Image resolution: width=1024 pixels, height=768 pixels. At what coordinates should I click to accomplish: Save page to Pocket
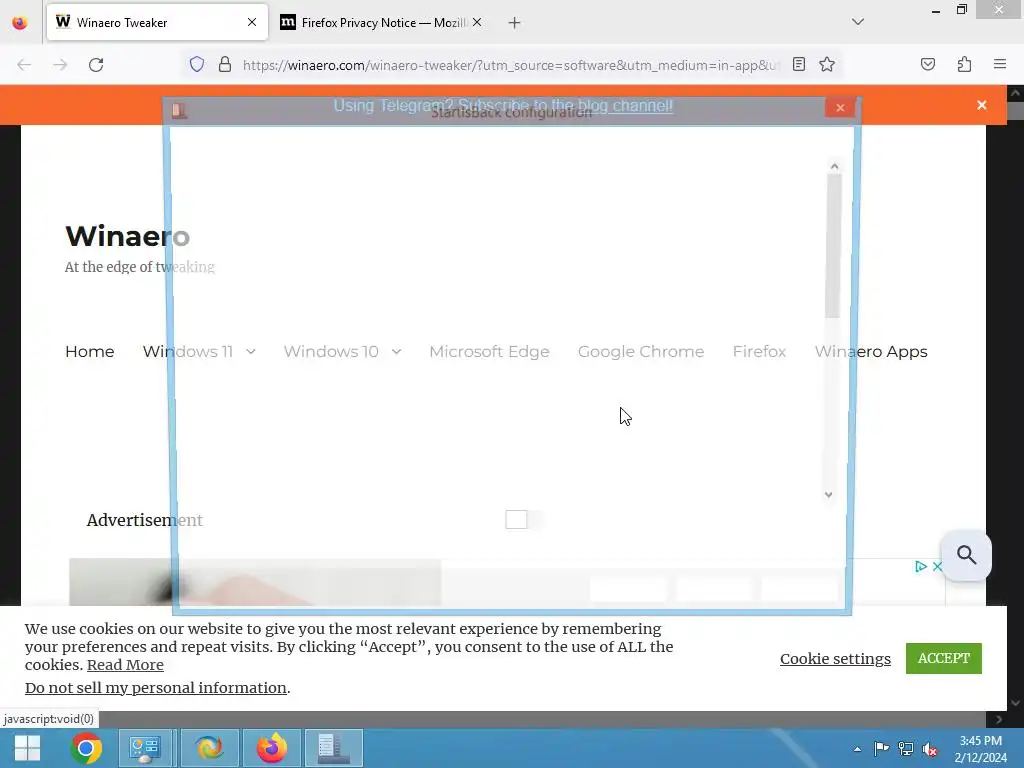[x=928, y=64]
